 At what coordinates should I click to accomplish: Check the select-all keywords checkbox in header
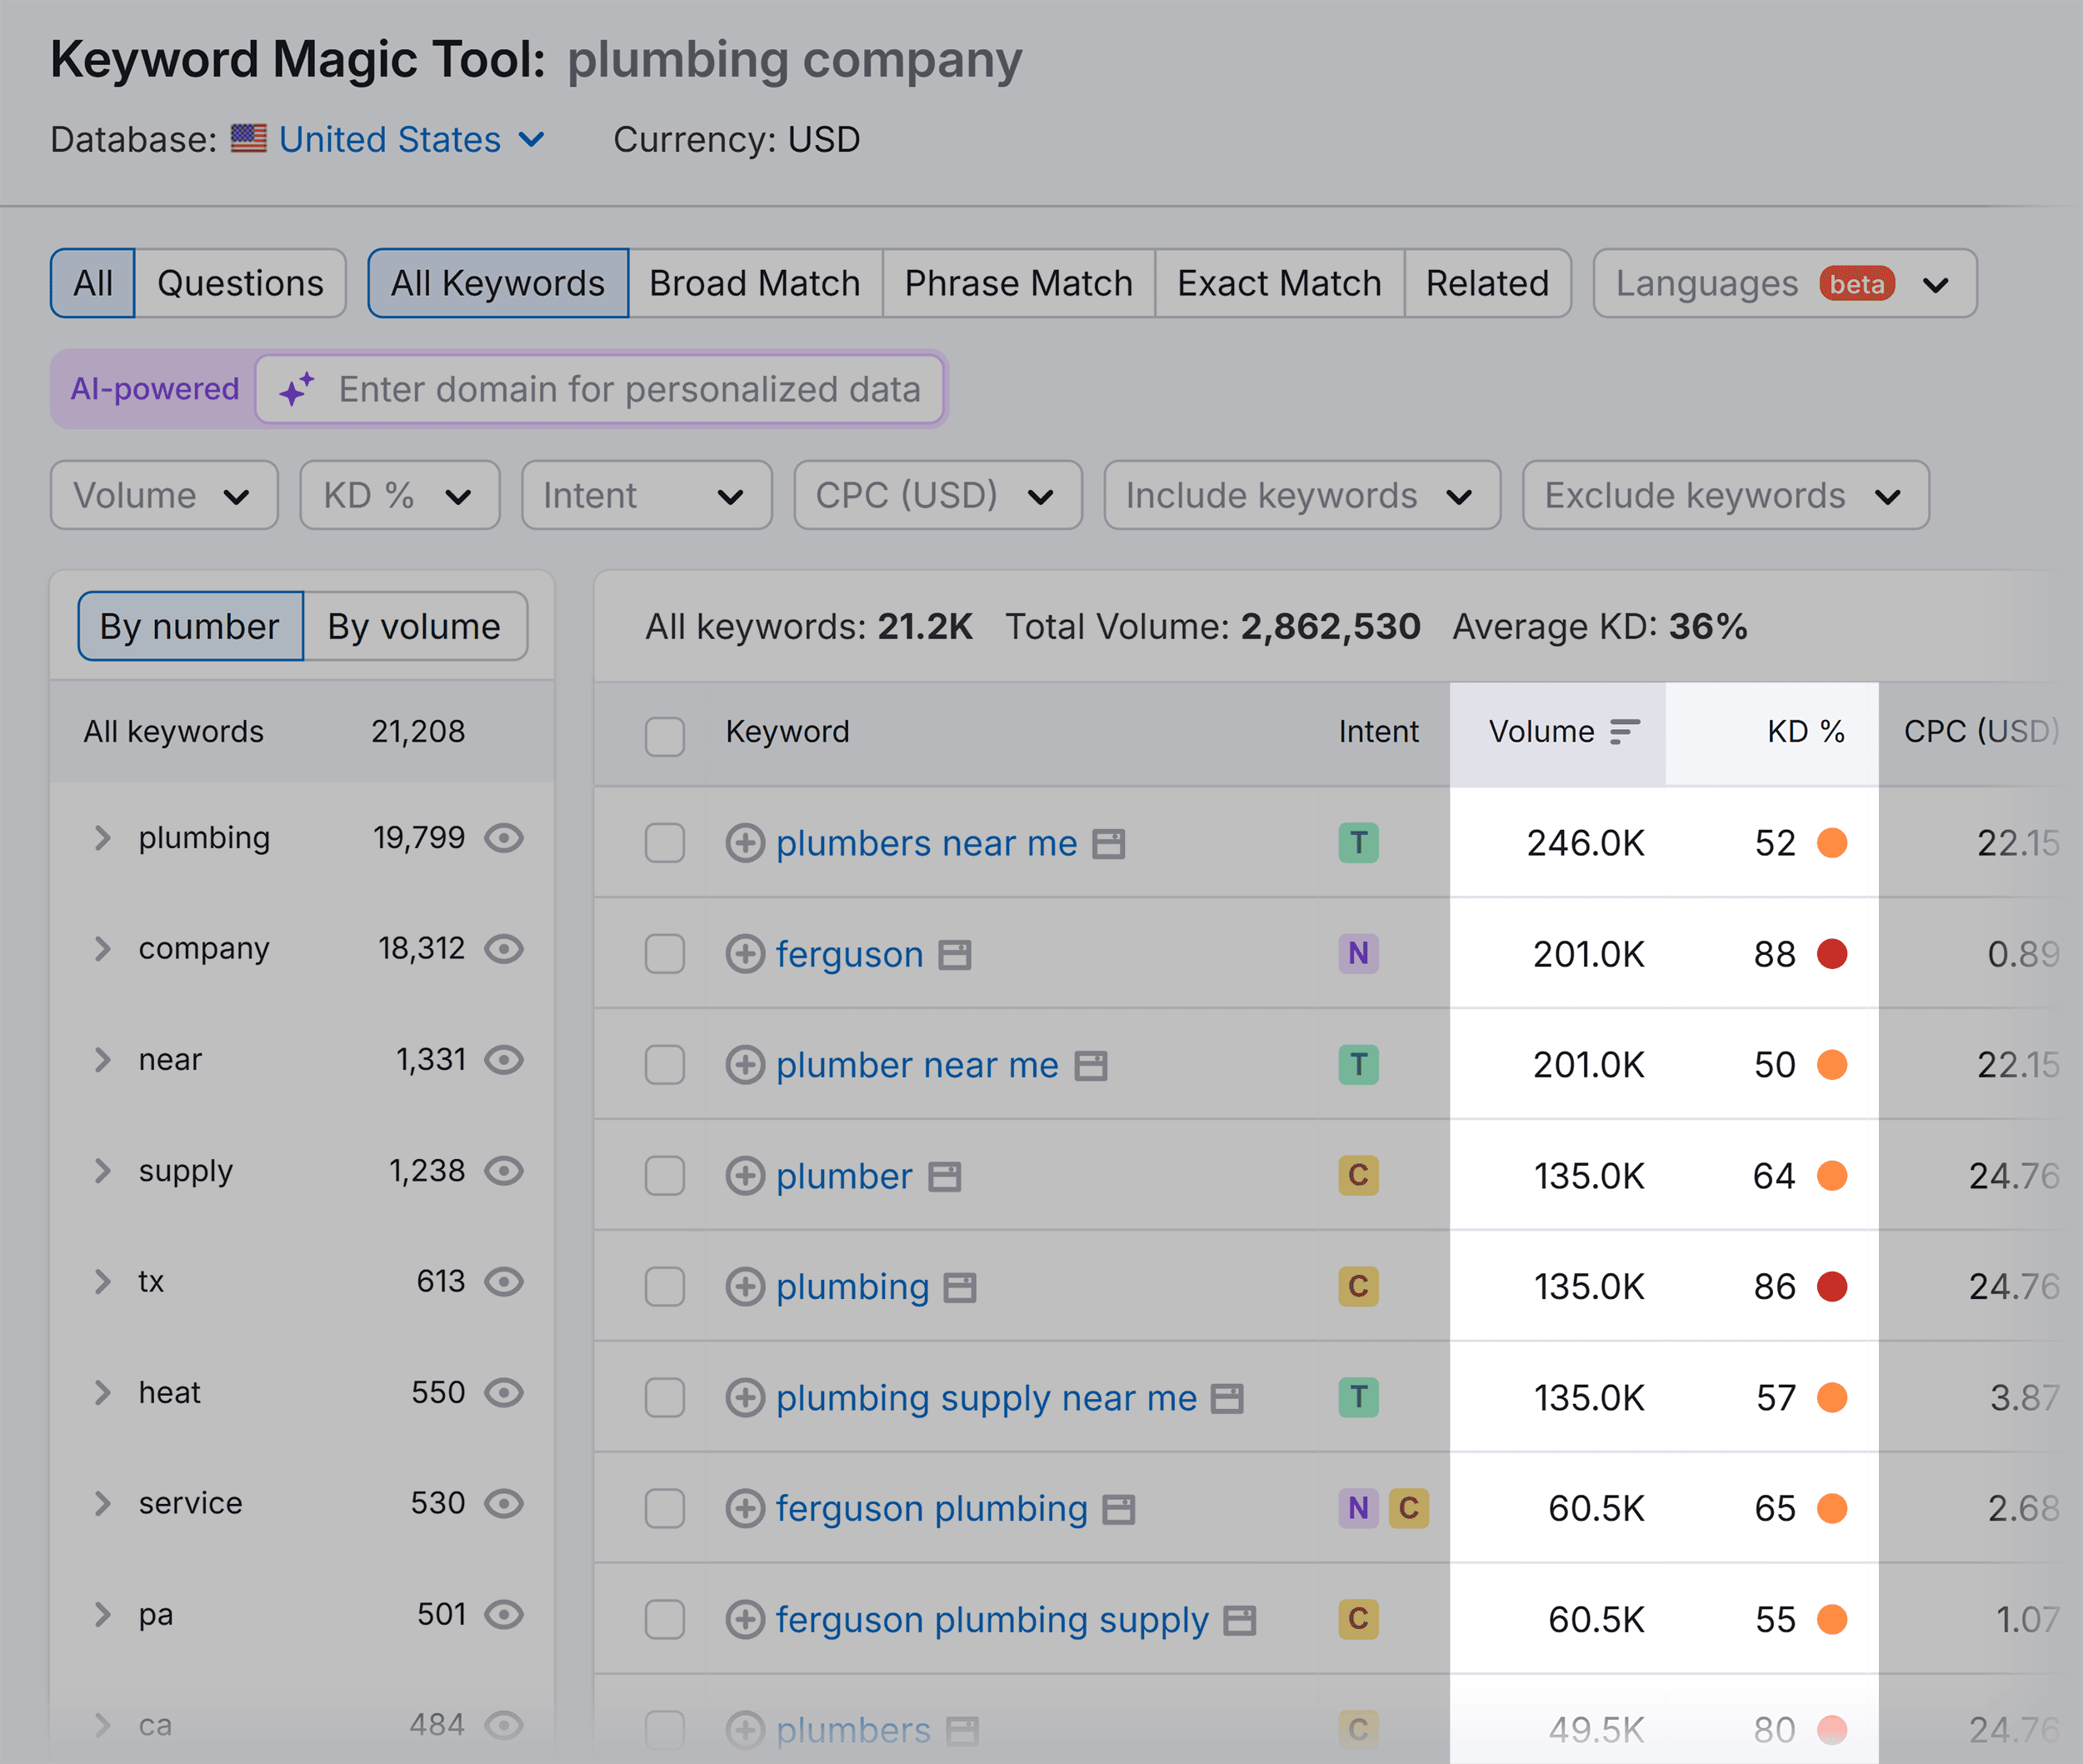(664, 737)
